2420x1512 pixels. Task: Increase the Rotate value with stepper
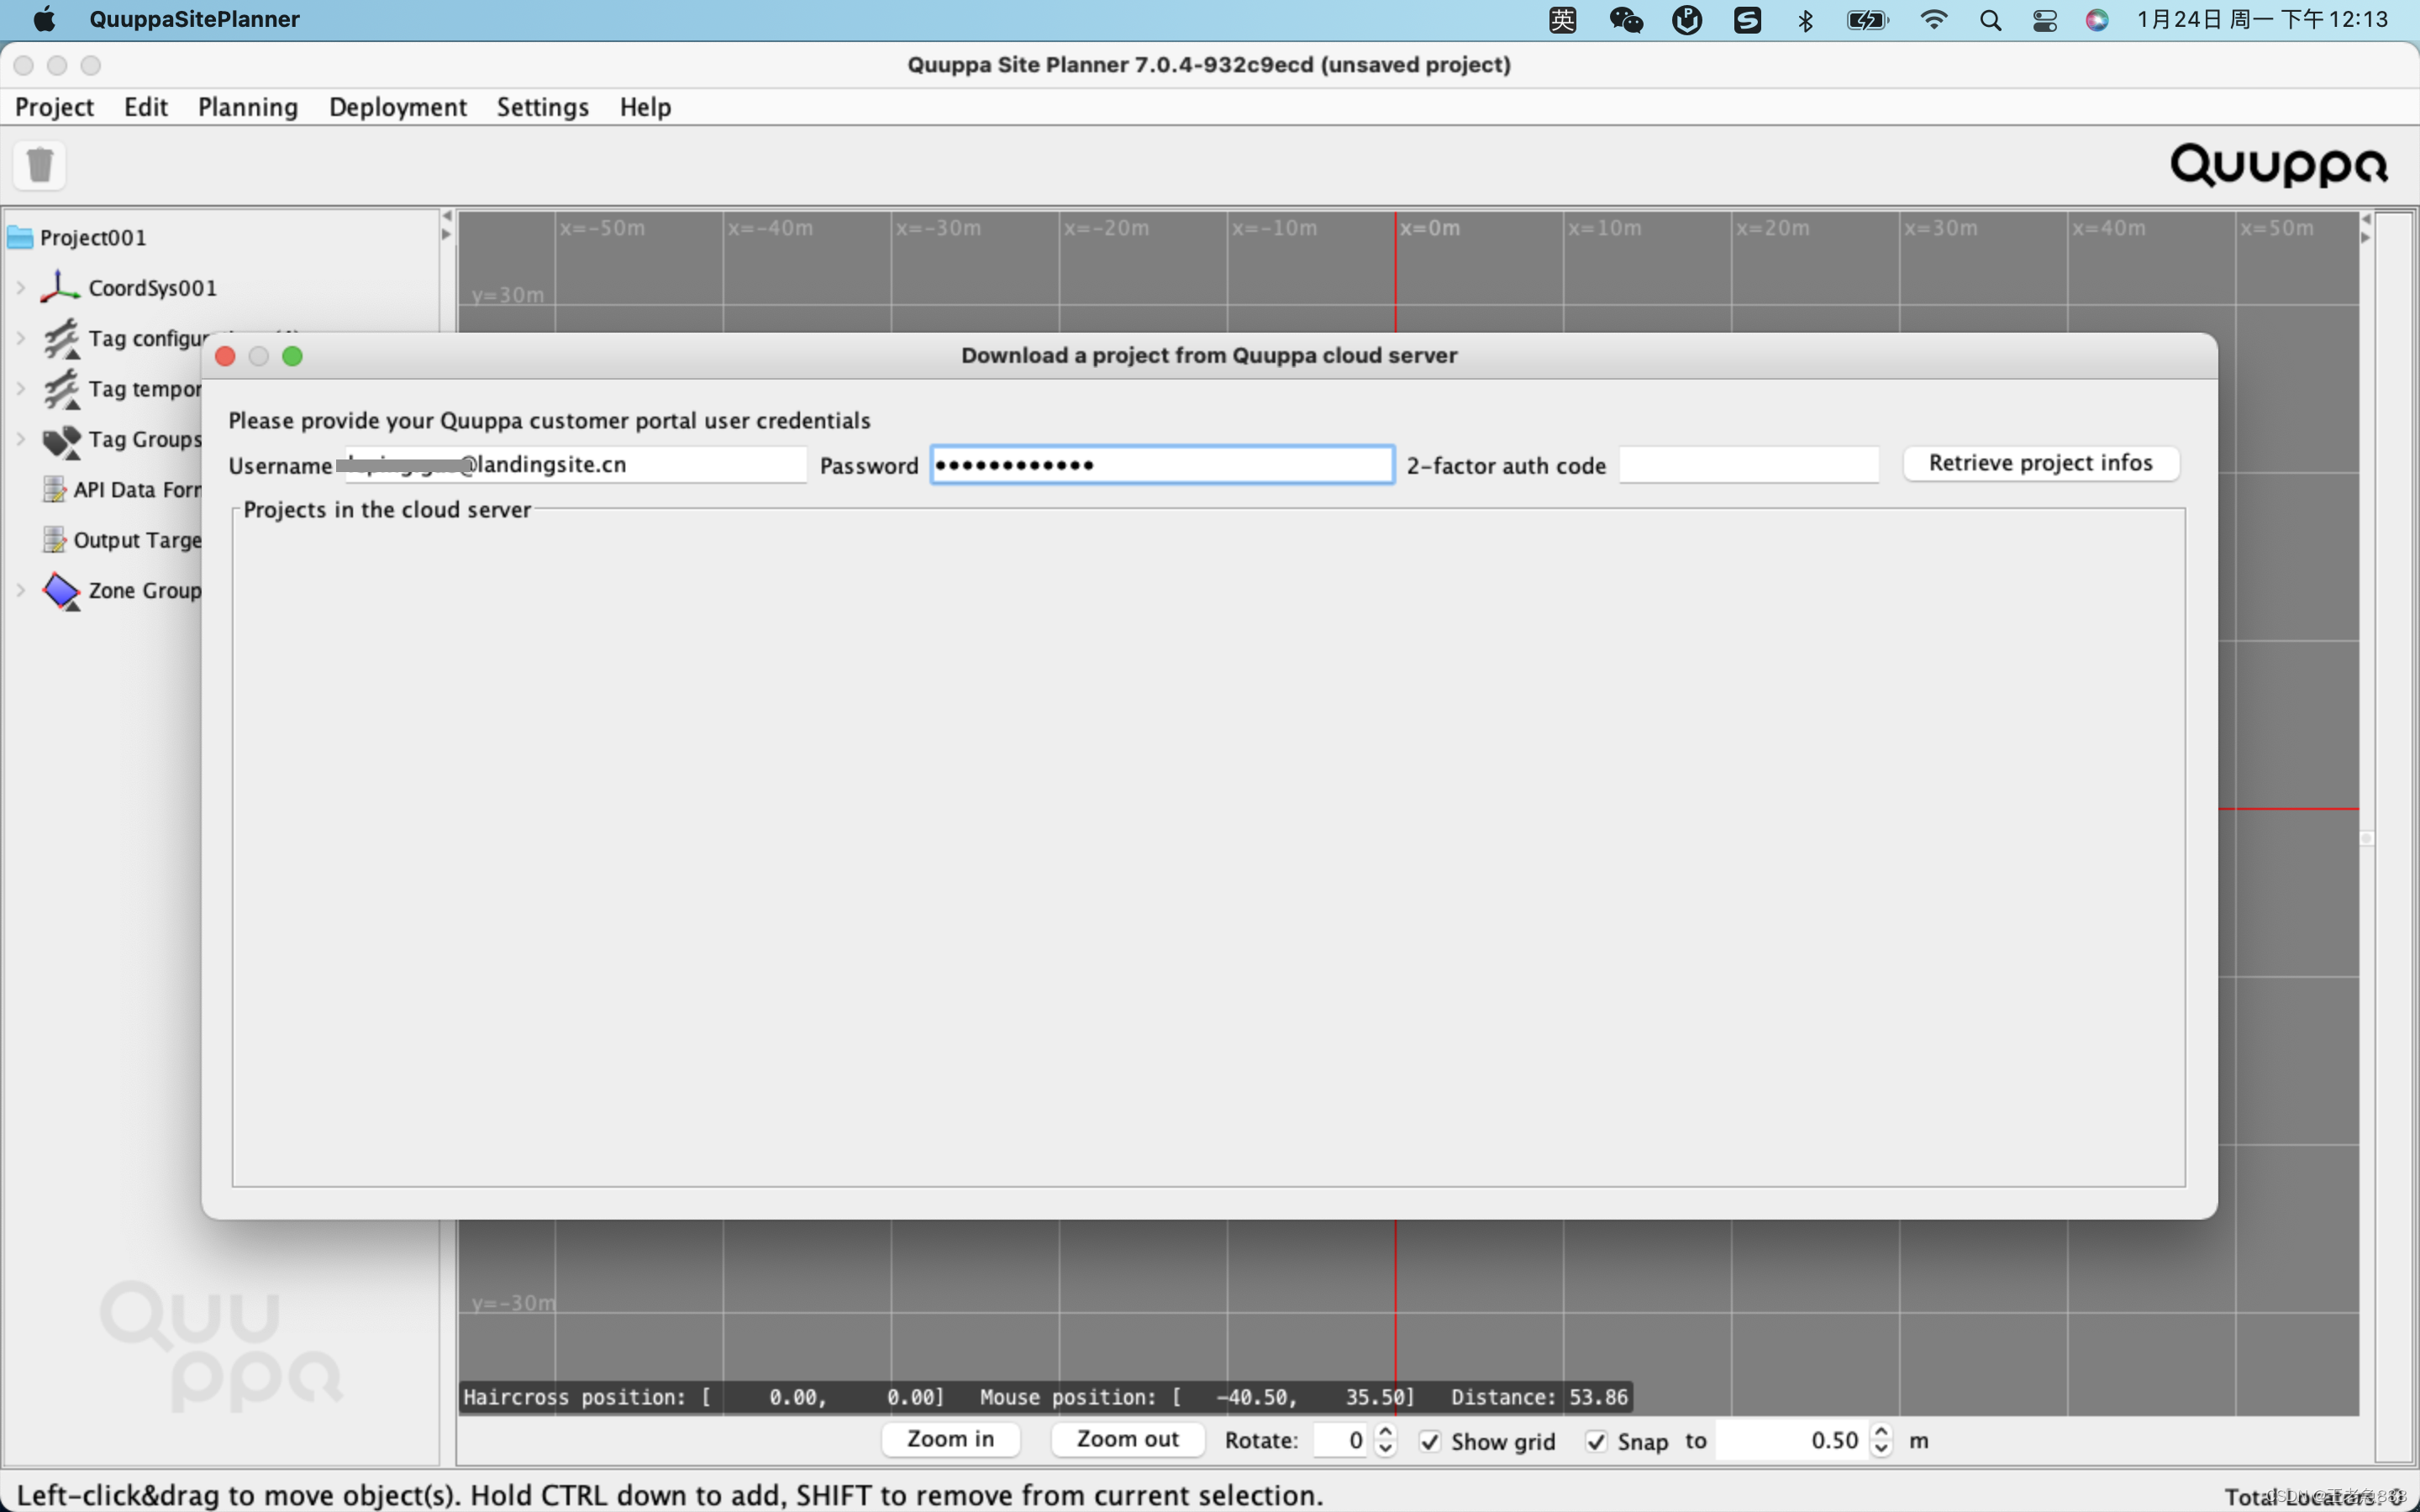point(1385,1432)
